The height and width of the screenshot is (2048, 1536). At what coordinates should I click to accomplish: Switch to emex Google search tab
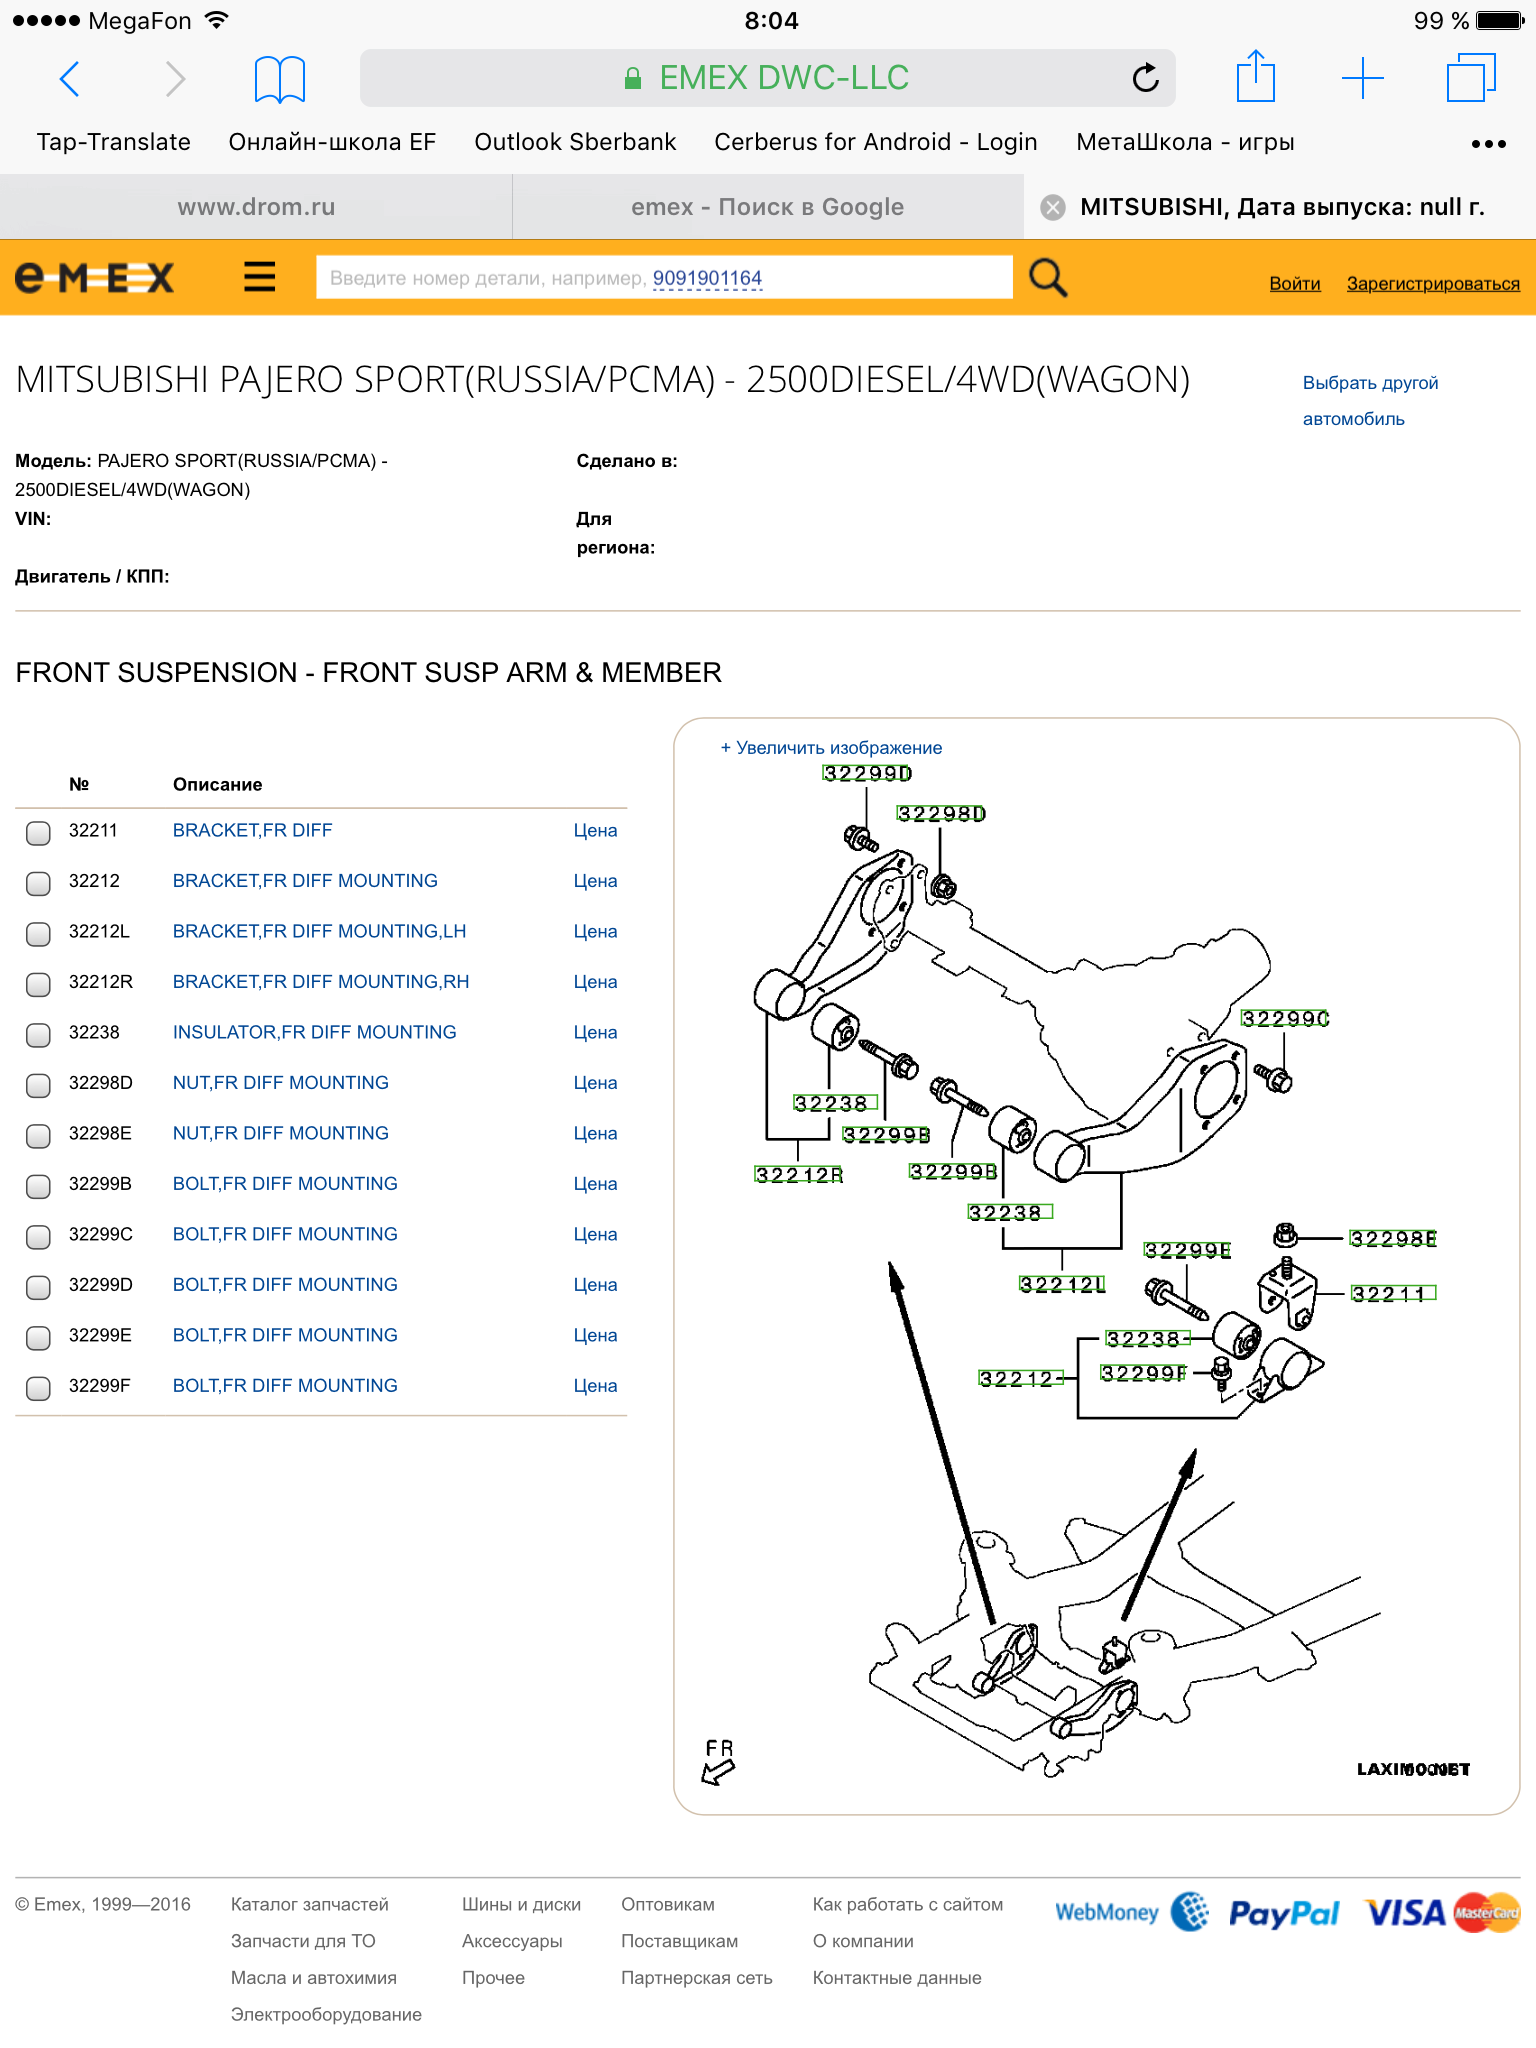tap(767, 207)
